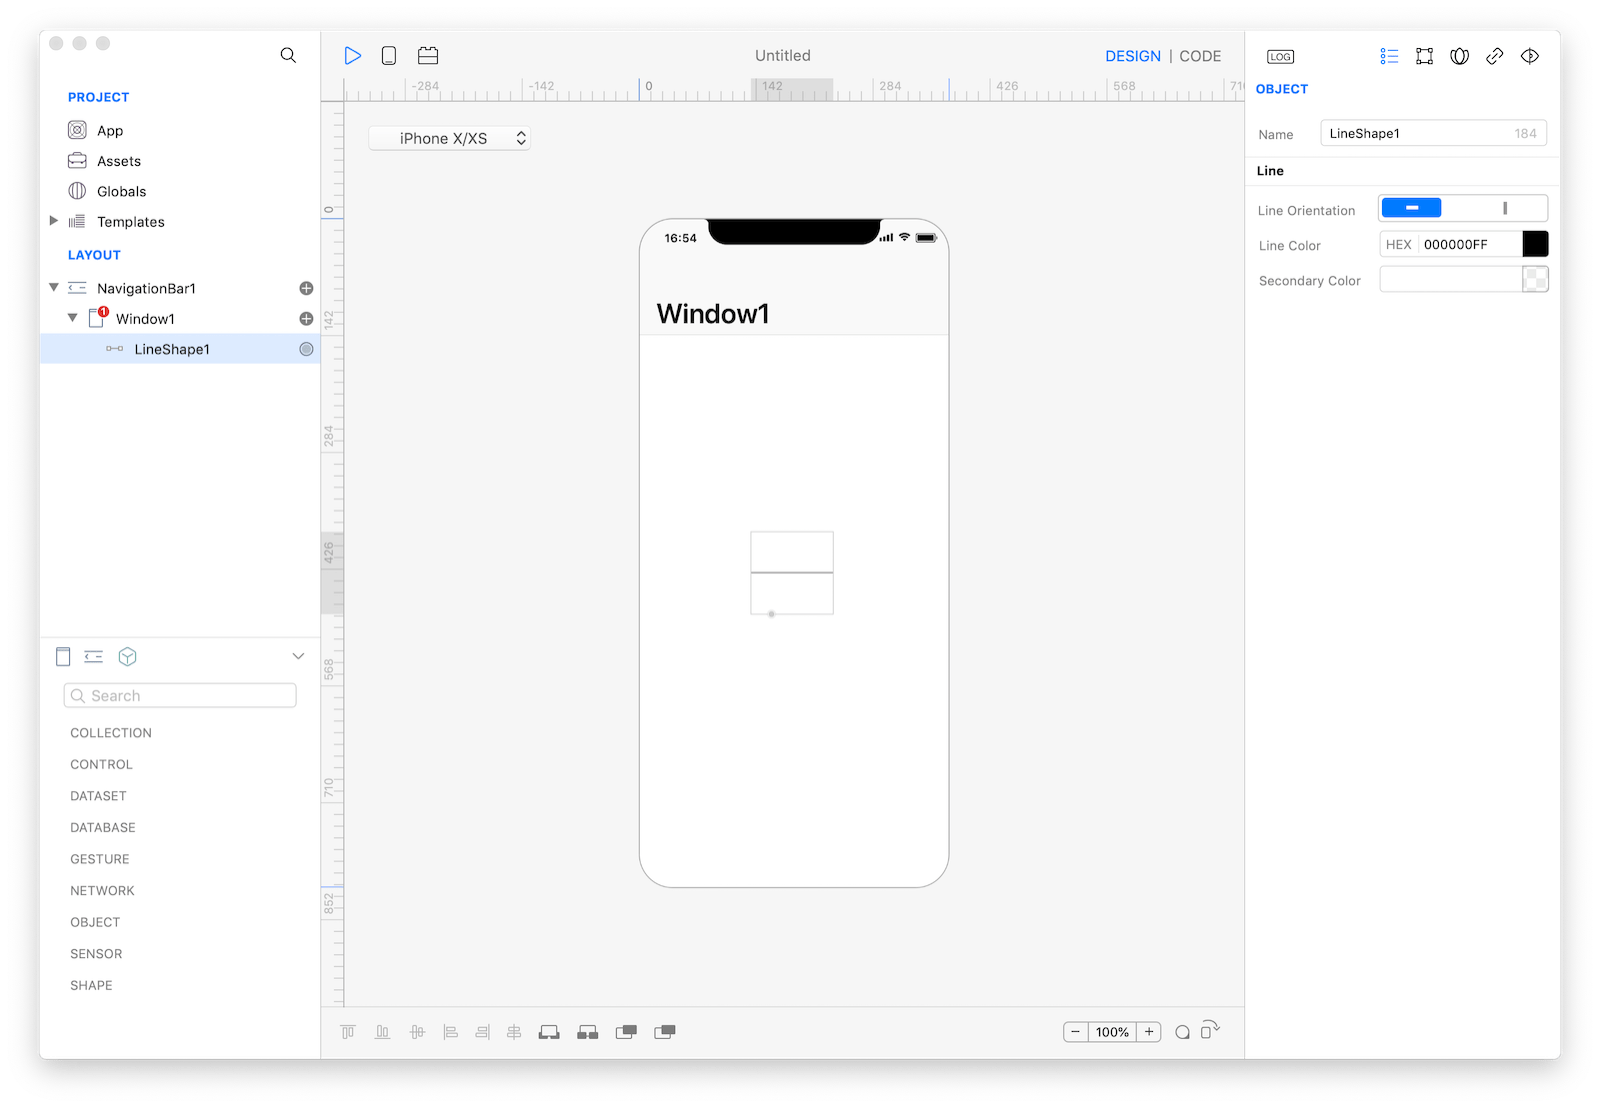Viewport: 1600px width, 1108px height.
Task: Show the object properties list inspector
Action: coord(1389,56)
